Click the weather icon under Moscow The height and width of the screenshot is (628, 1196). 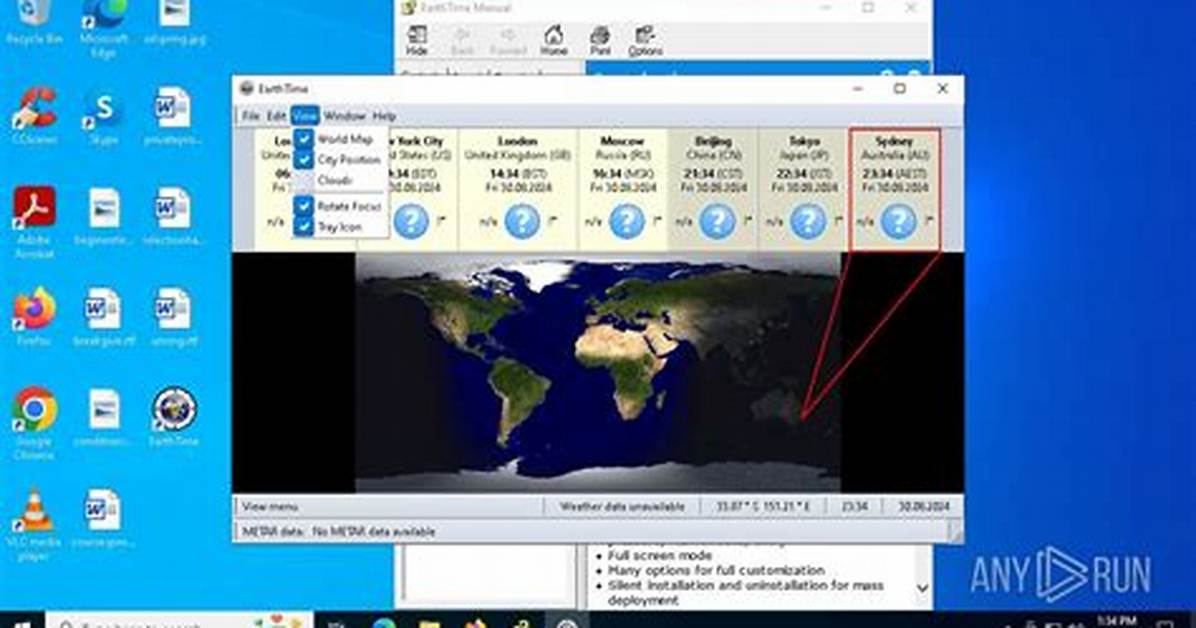click(x=627, y=221)
